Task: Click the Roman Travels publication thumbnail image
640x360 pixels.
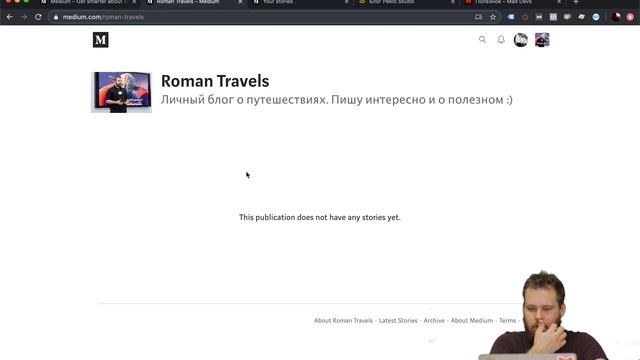Action: pyautogui.click(x=121, y=92)
